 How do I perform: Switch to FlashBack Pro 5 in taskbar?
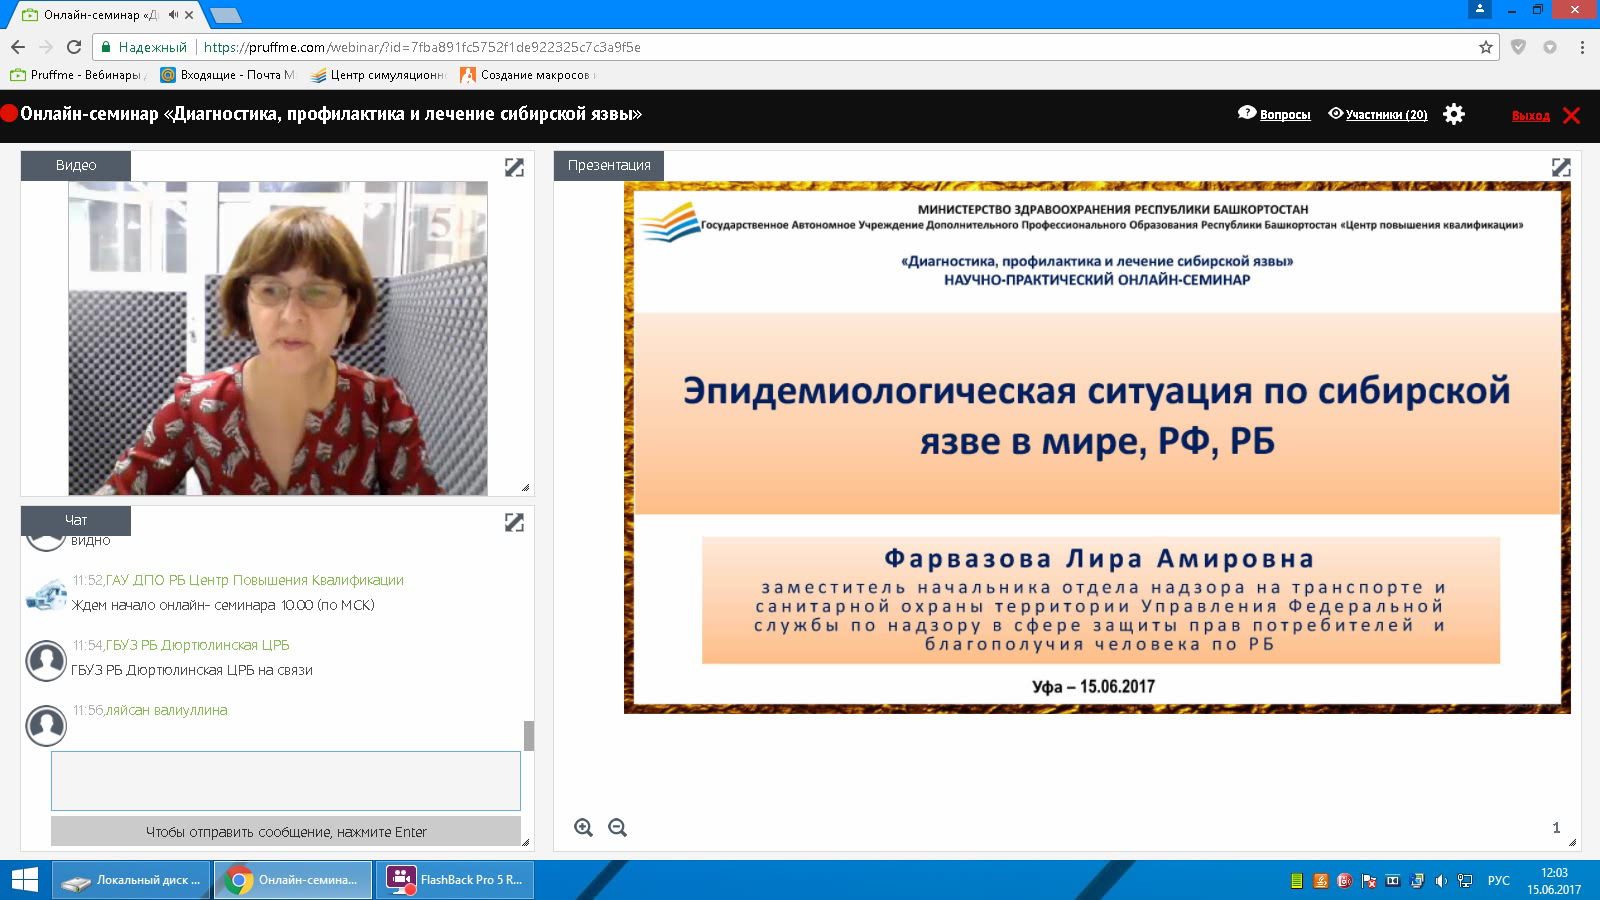point(456,880)
